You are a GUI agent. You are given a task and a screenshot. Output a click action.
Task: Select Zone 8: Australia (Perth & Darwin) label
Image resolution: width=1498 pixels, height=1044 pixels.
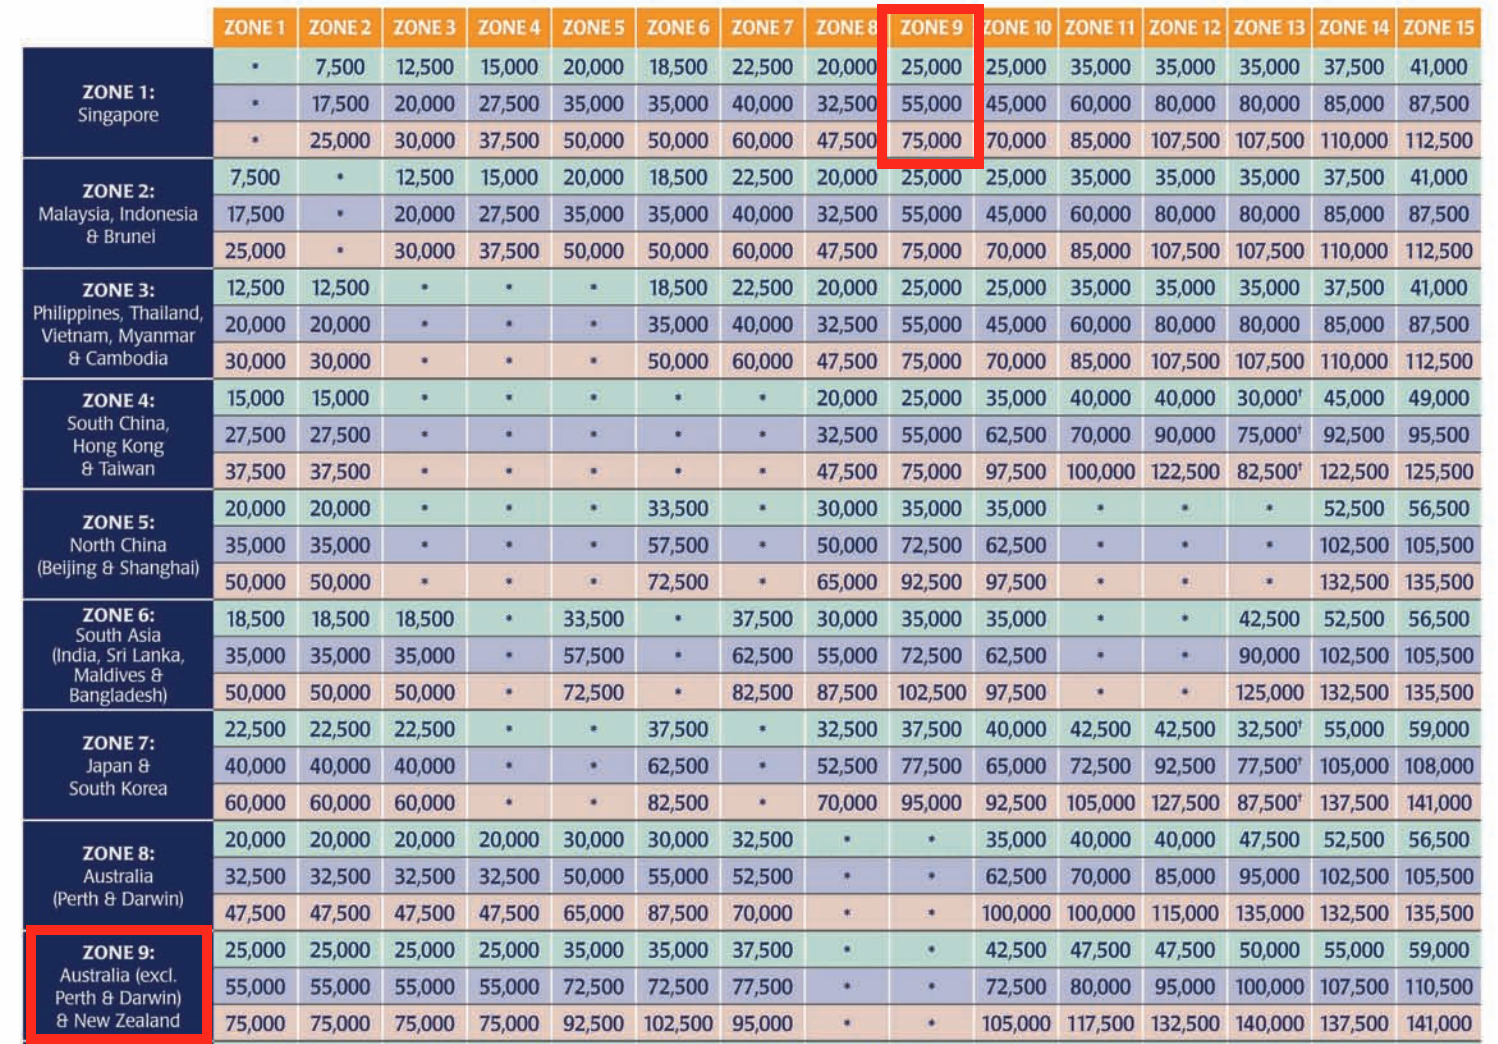click(x=118, y=875)
